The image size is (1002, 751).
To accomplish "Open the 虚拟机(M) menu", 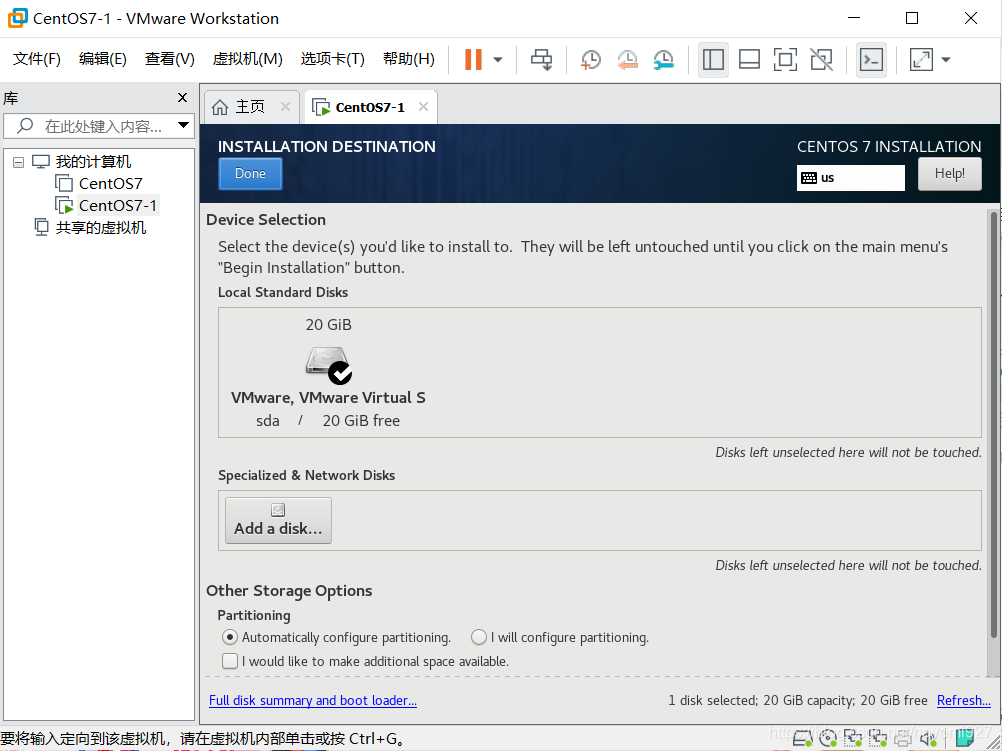I will pos(247,59).
